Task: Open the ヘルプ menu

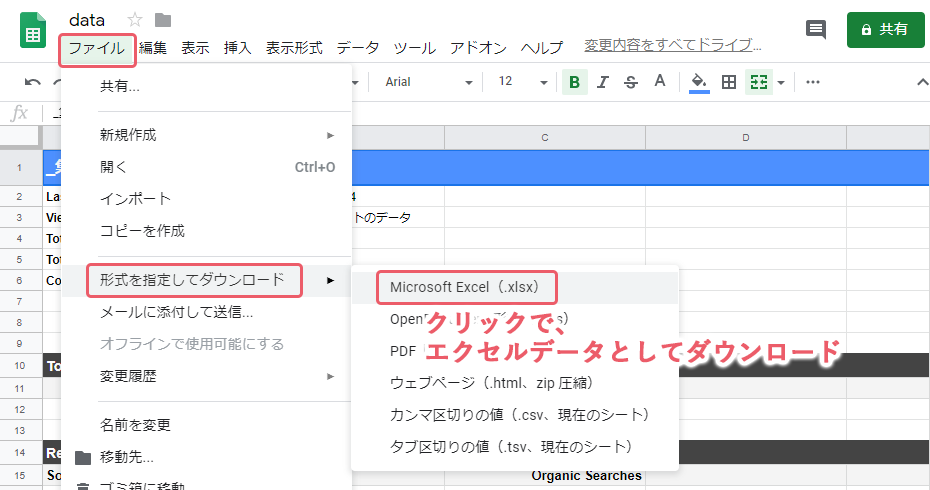Action: tap(542, 48)
